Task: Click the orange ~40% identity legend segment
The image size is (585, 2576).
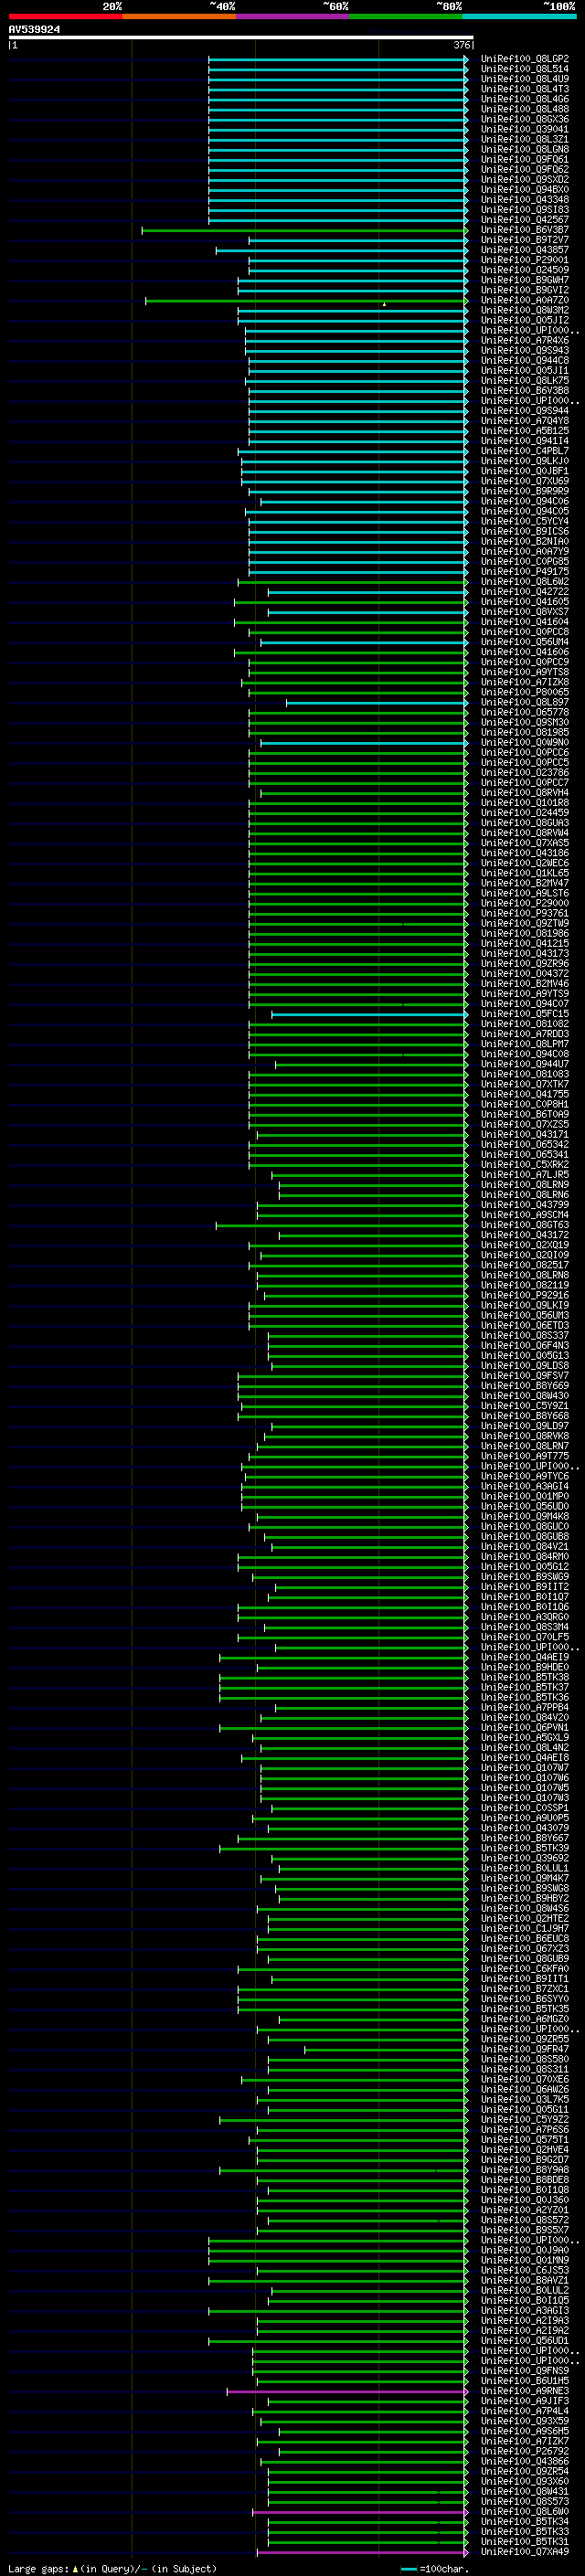Action: pos(179,16)
